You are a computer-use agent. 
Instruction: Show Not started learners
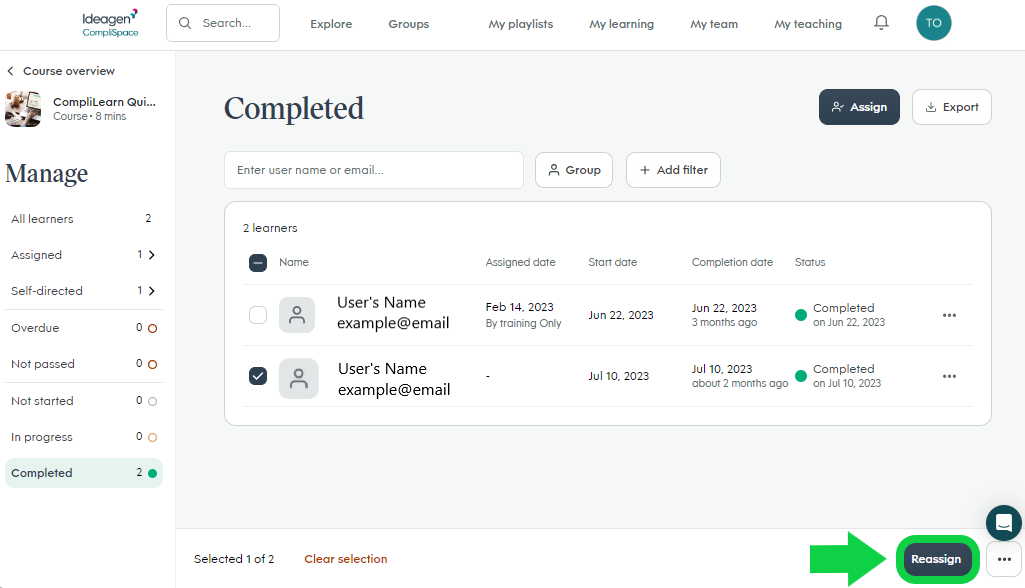point(84,401)
